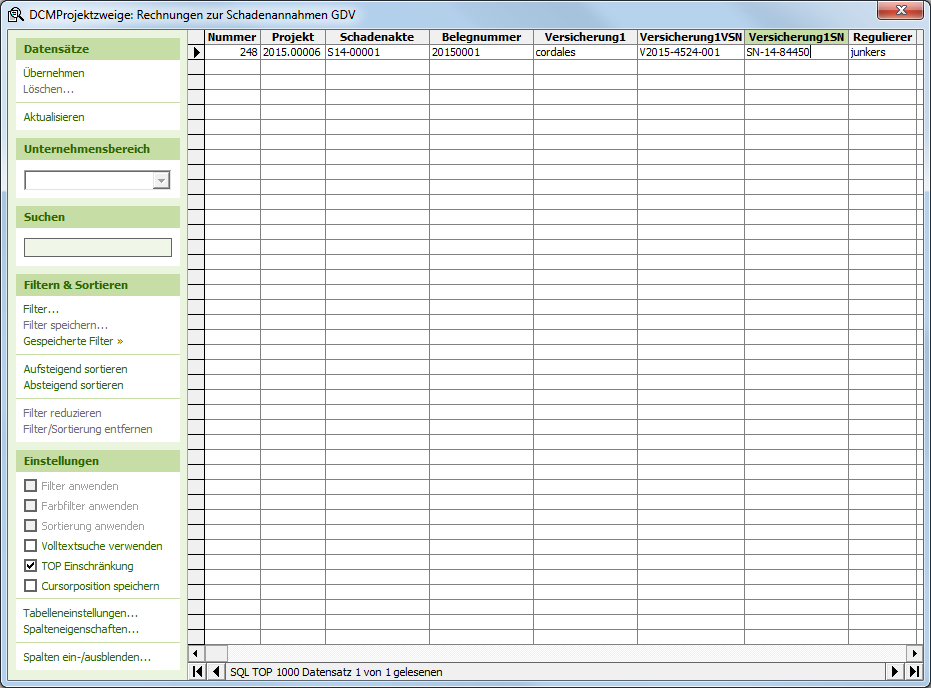Click the application icon in title bar
Screen dimensions: 931x688
[15, 15]
